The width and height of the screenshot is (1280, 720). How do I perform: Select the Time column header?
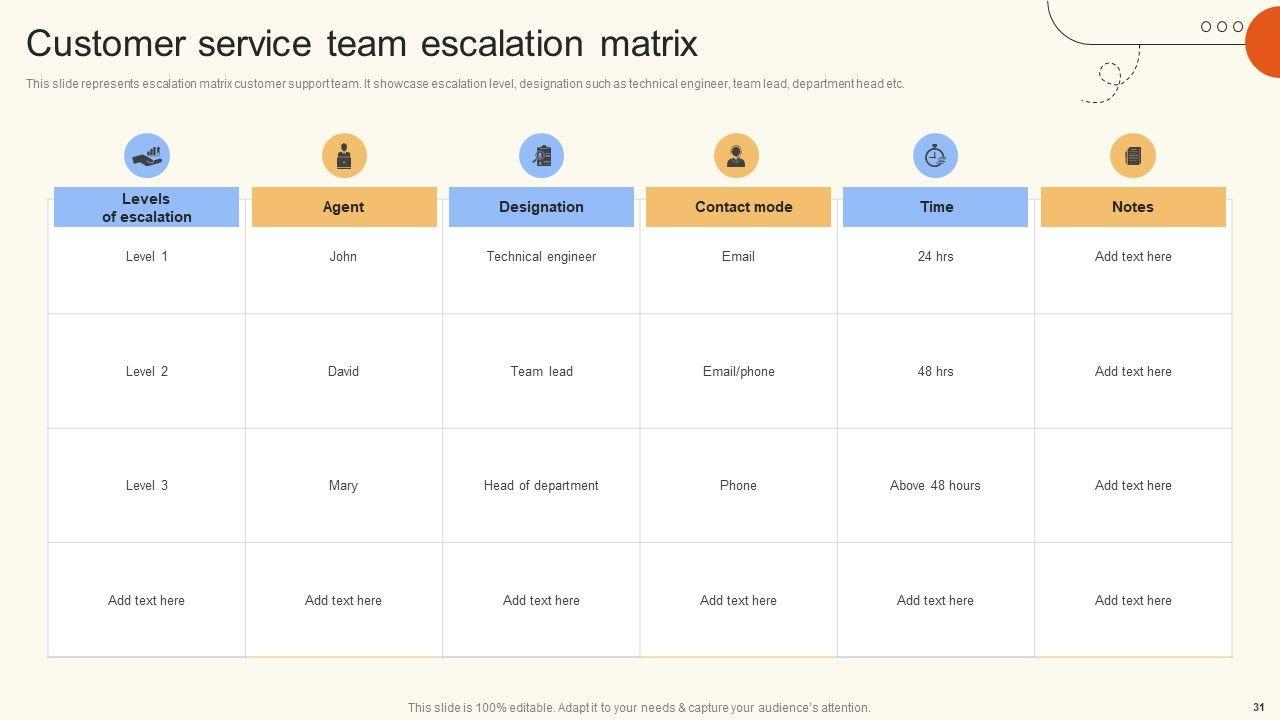[x=935, y=207]
